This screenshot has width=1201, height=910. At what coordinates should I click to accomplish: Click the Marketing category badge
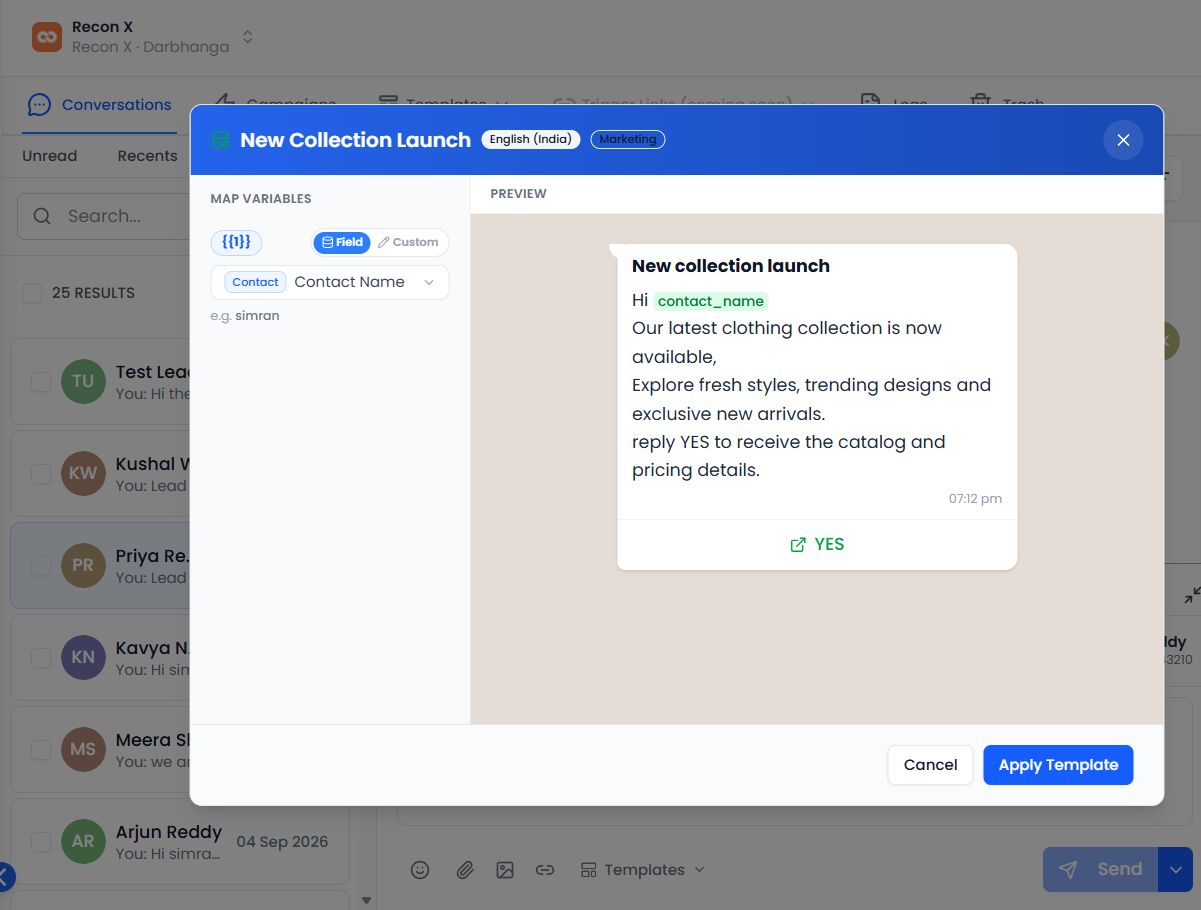(628, 139)
